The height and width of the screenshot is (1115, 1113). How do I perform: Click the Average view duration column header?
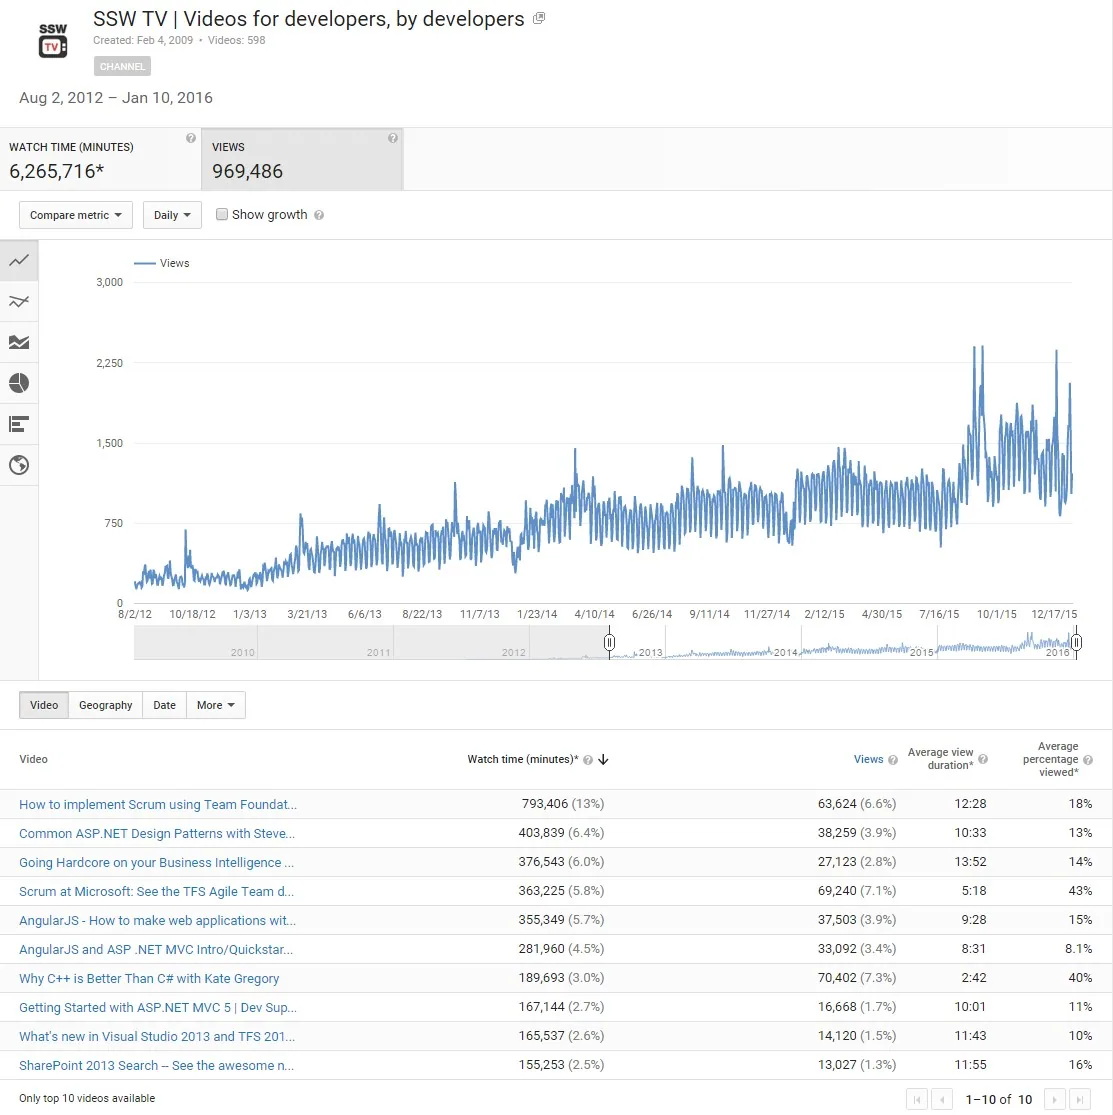(940, 759)
